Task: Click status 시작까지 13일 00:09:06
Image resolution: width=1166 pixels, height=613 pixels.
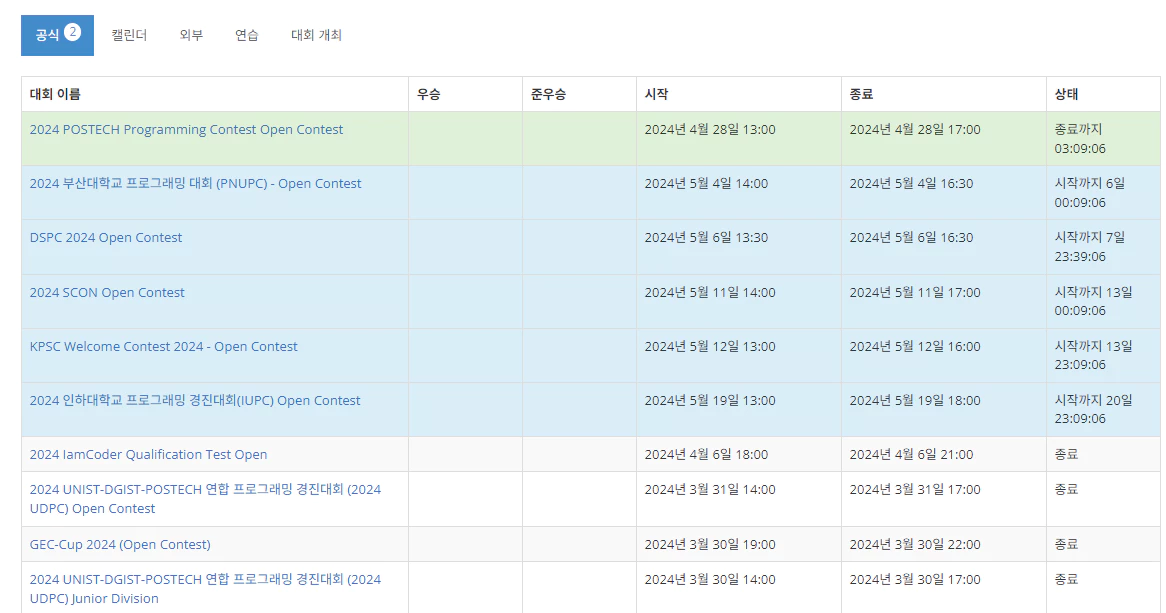Action: [x=1094, y=301]
